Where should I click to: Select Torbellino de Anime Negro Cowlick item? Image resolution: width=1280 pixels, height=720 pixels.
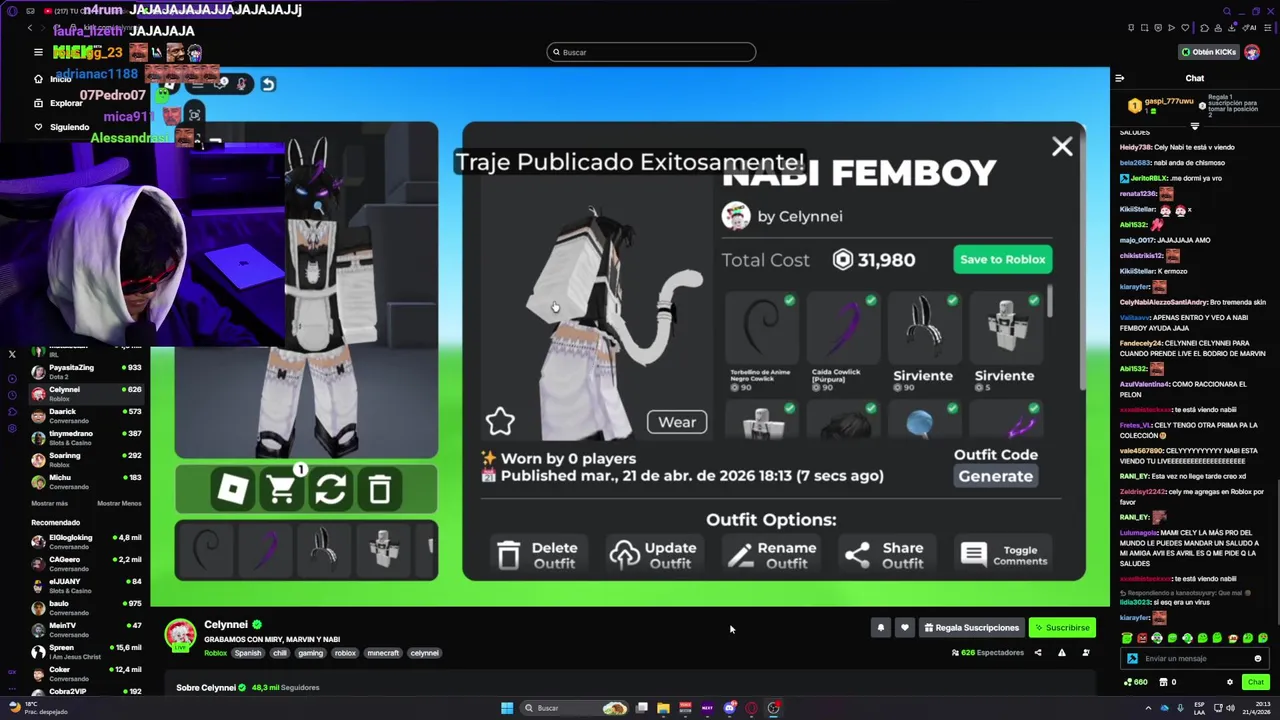click(x=761, y=342)
